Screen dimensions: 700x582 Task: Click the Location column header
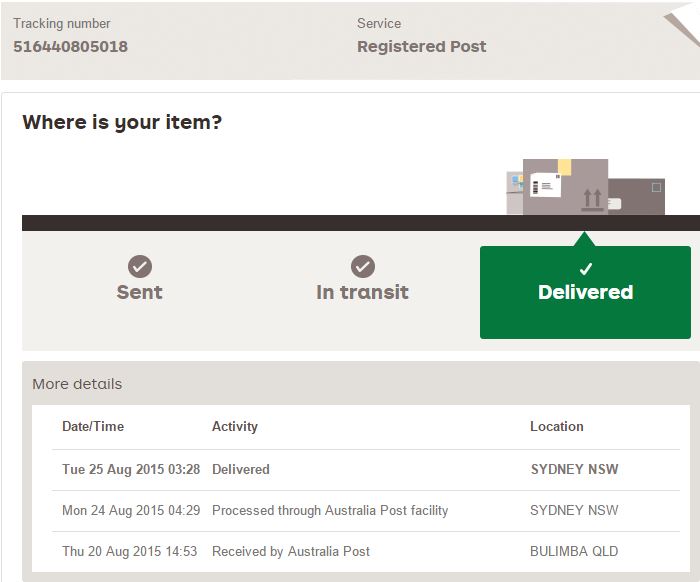tap(557, 426)
